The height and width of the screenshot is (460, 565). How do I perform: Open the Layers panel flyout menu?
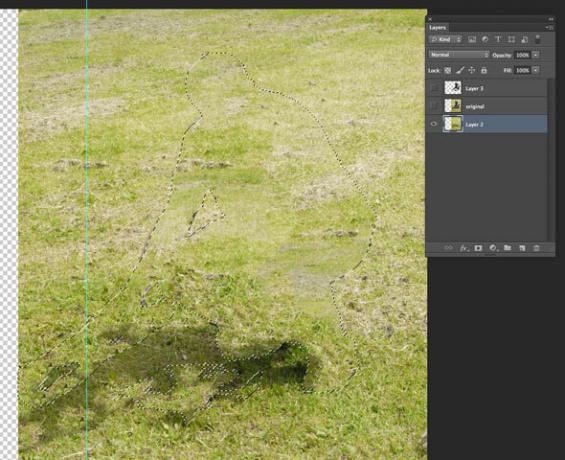(x=549, y=27)
